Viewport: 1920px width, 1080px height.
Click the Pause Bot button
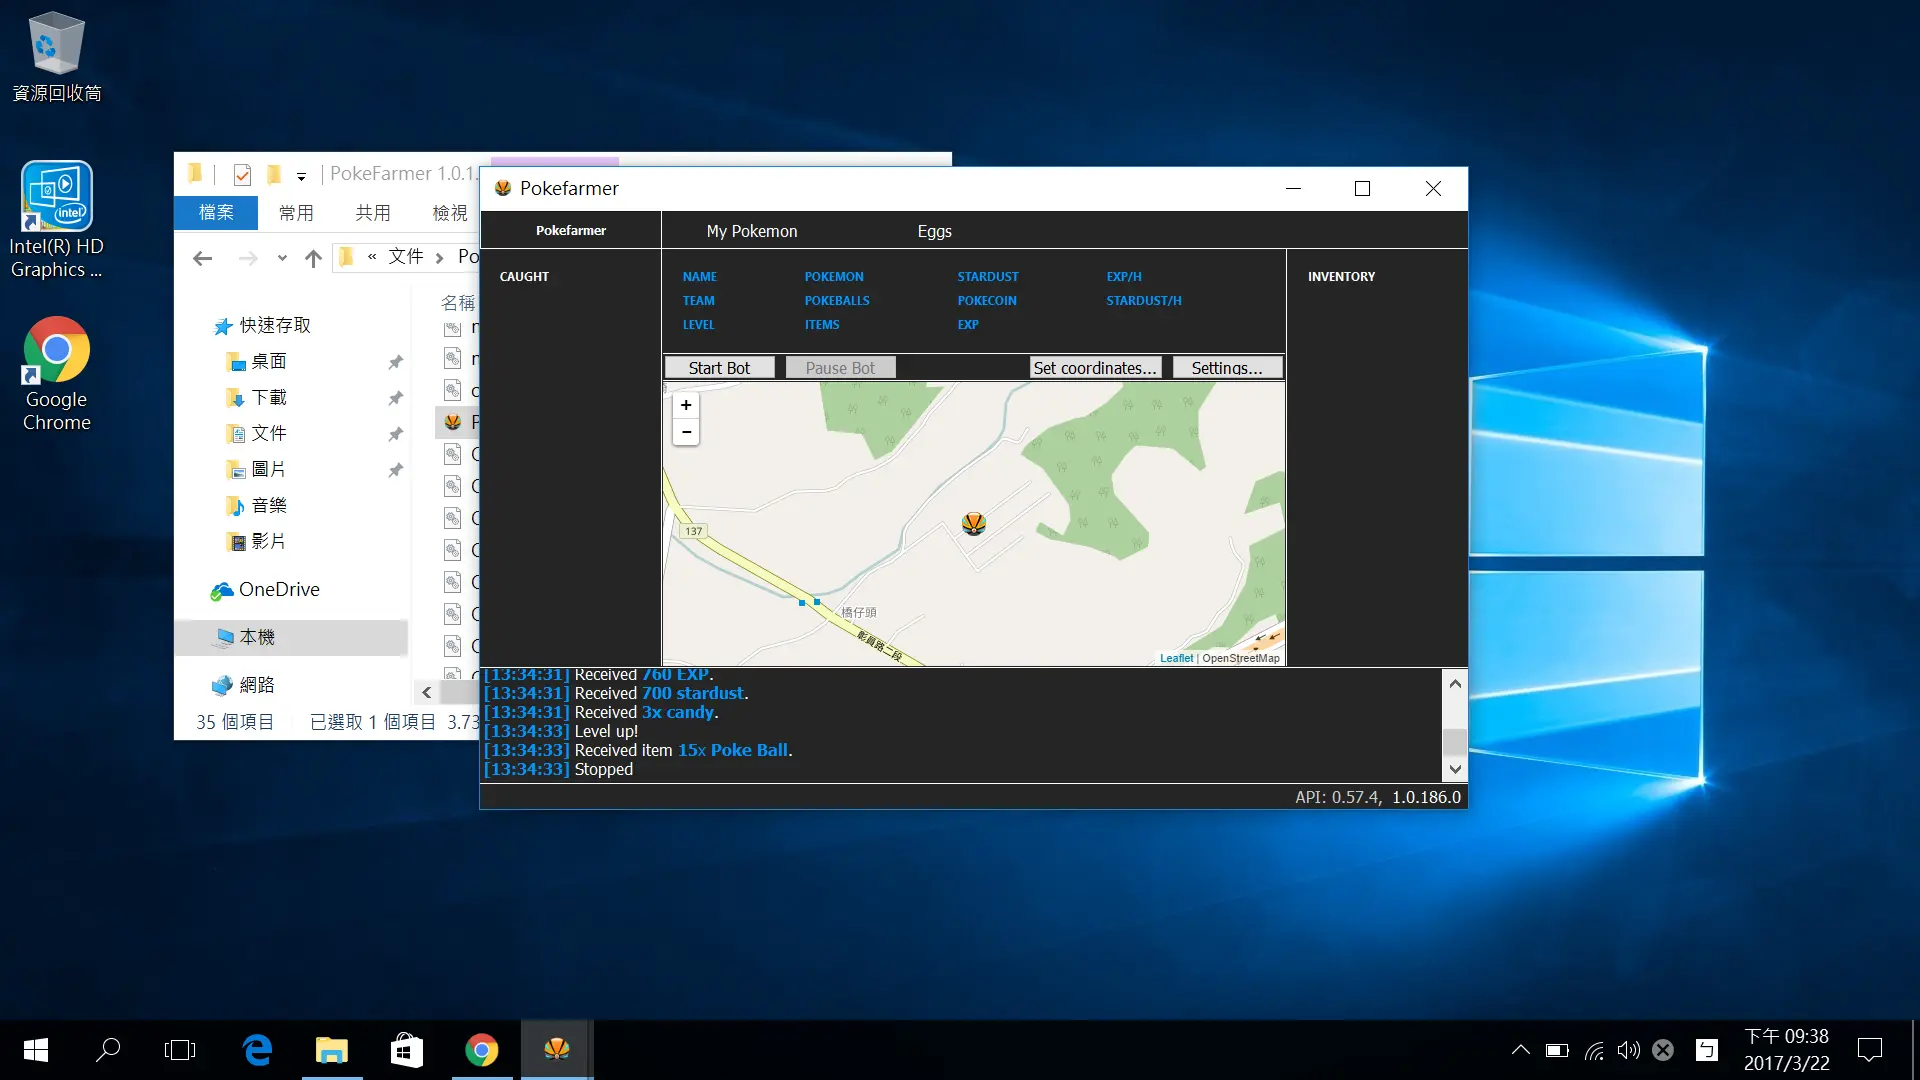840,368
